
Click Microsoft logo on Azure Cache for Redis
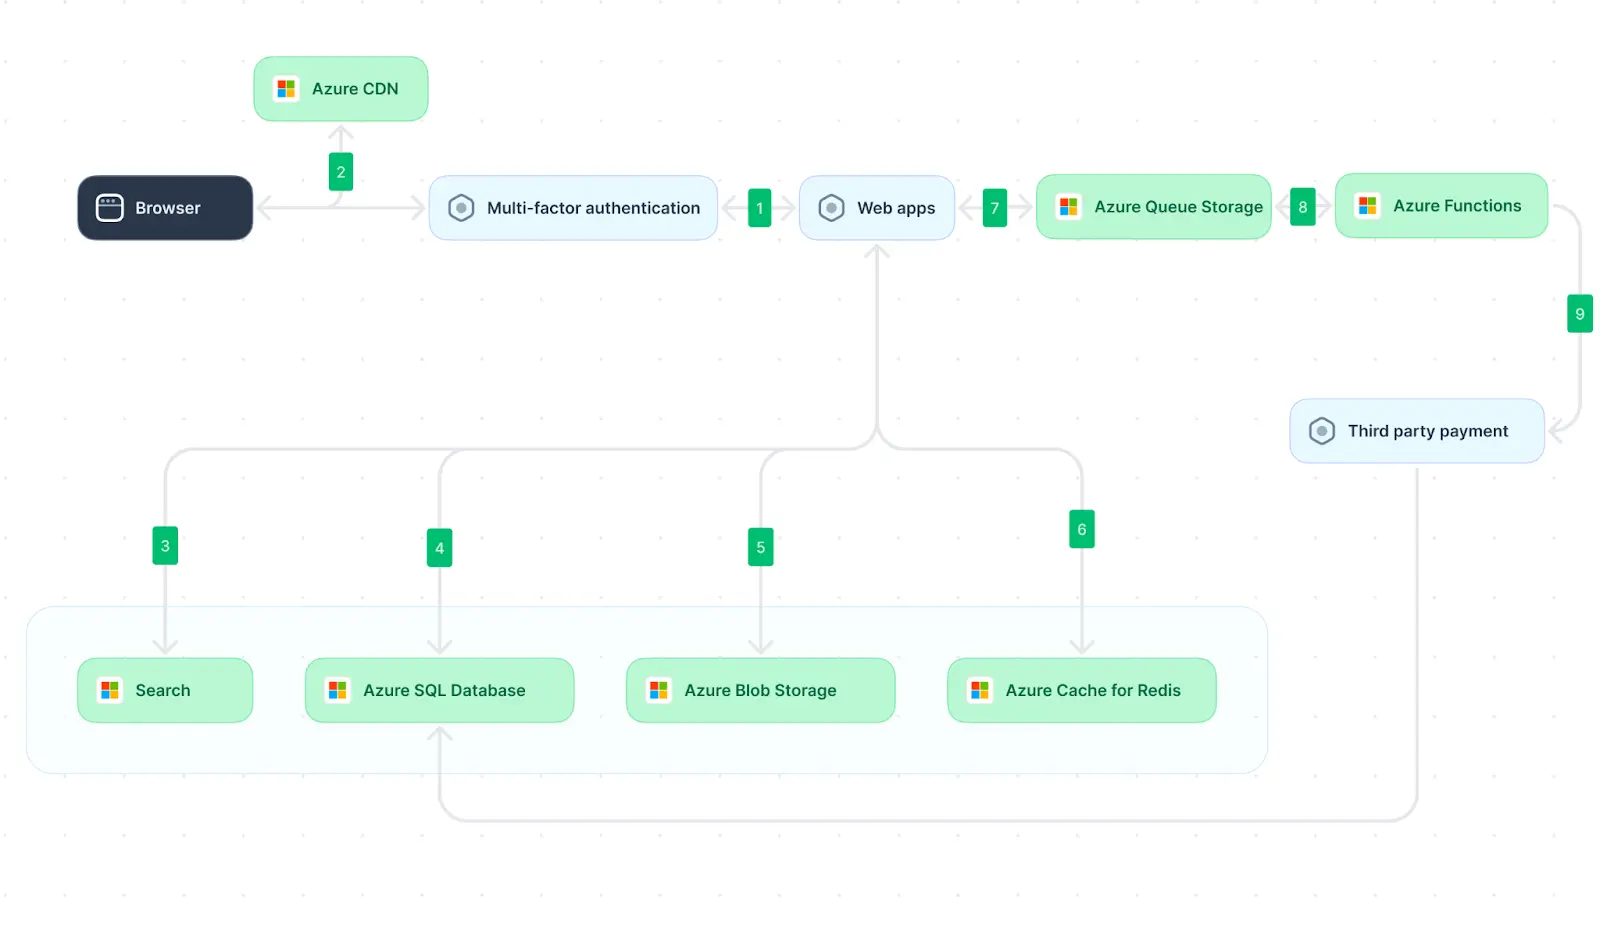coord(979,690)
